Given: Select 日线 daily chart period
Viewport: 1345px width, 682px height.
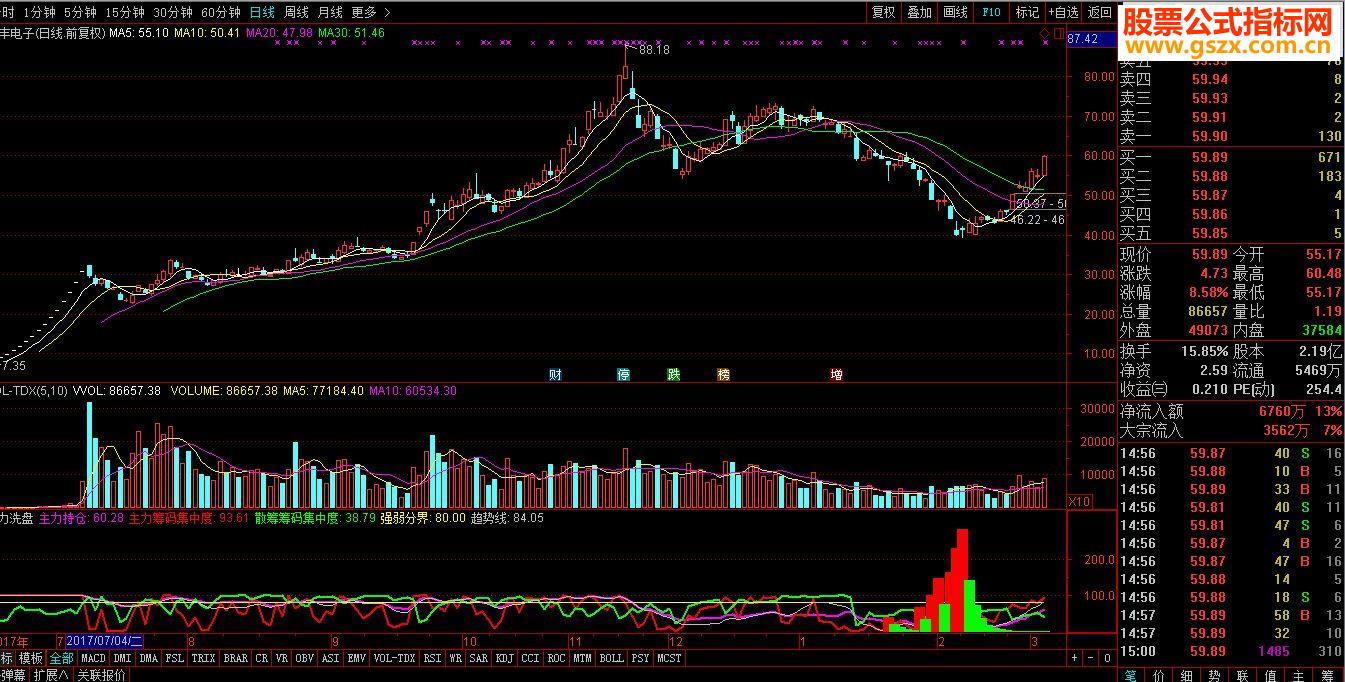Looking at the screenshot, I should click(x=262, y=12).
